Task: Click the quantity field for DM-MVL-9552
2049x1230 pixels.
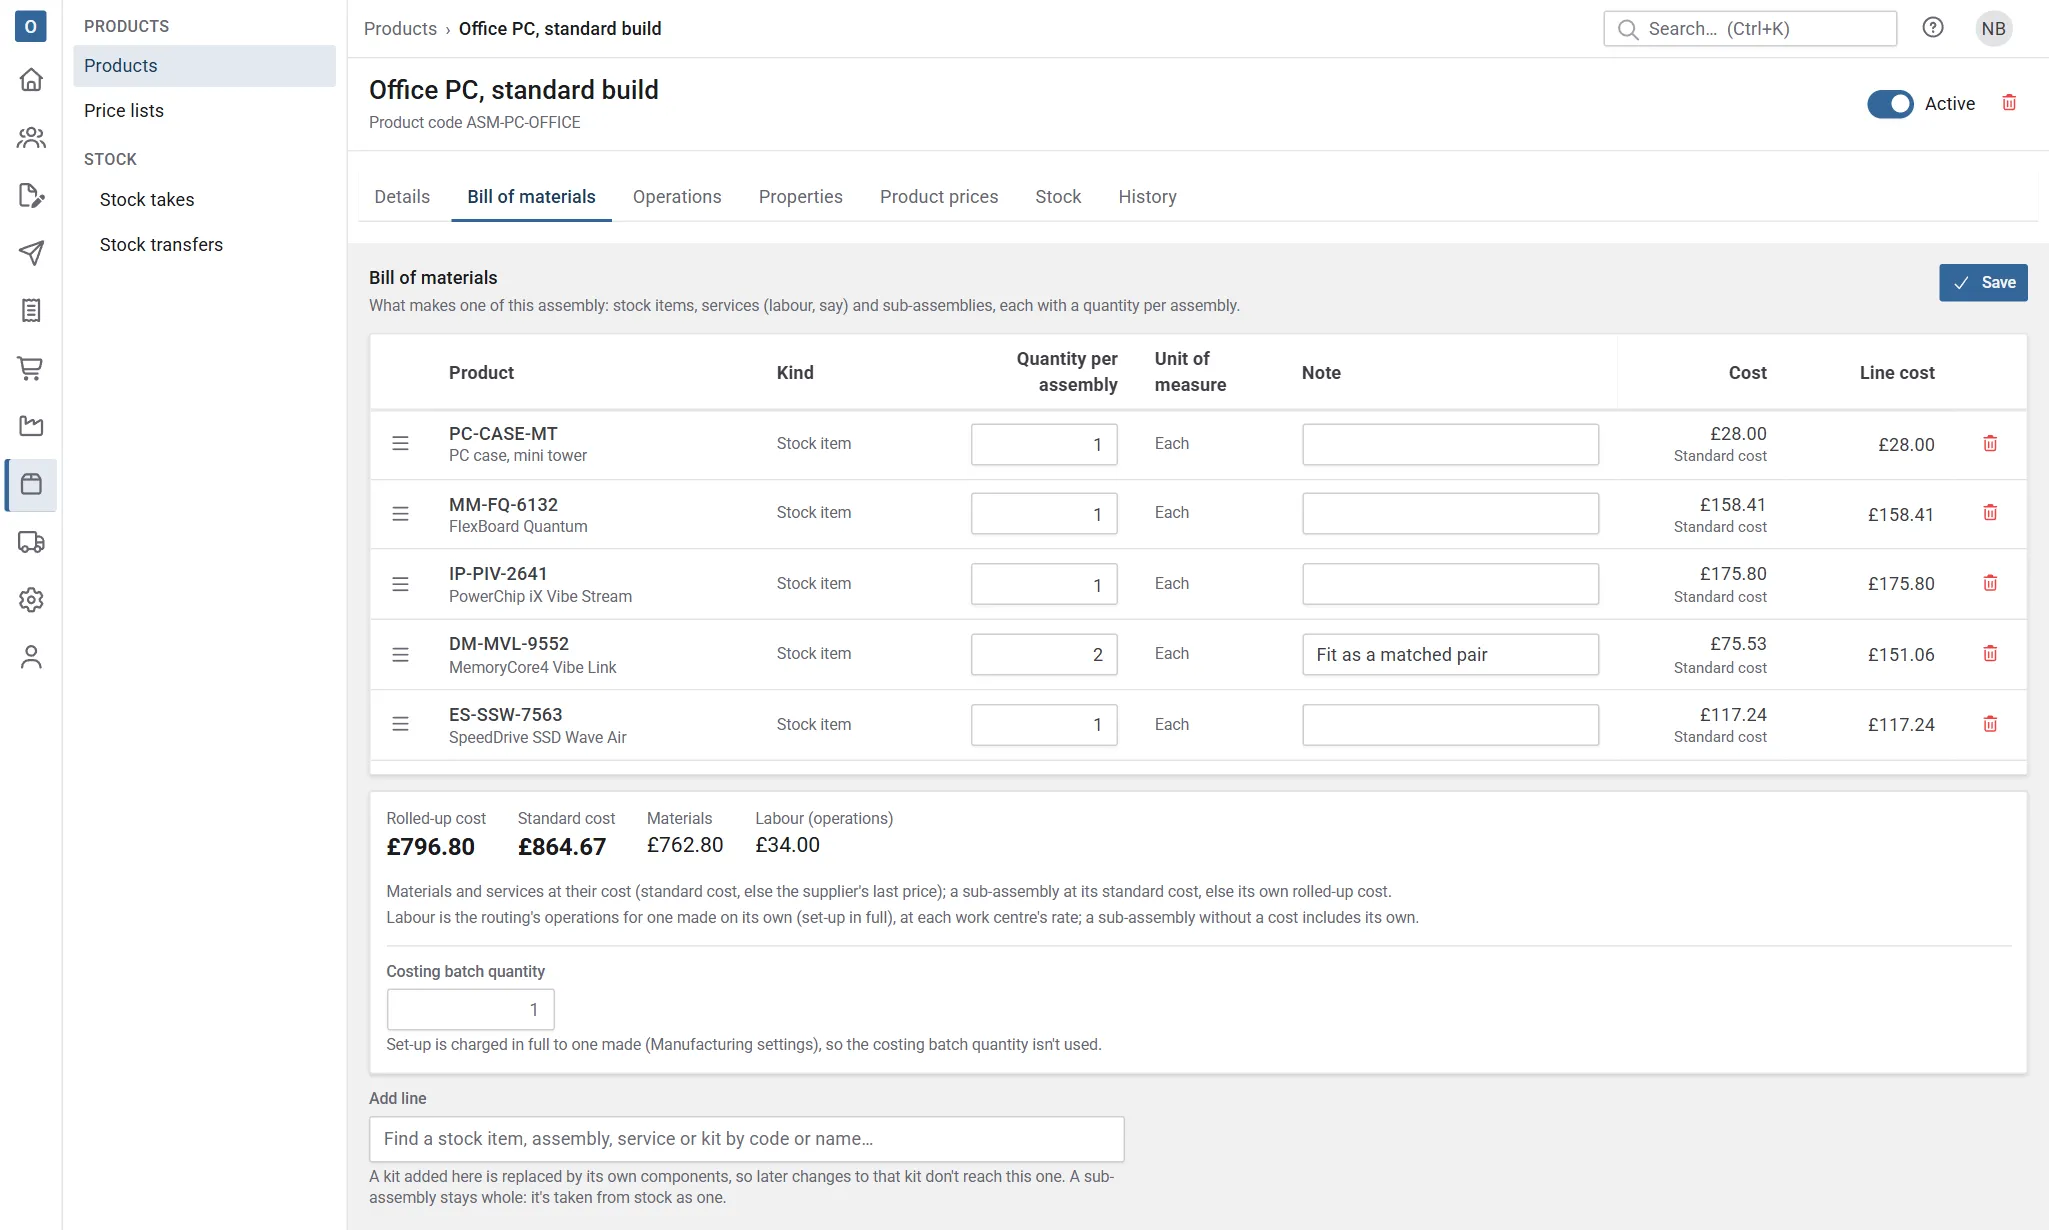Action: click(1044, 654)
